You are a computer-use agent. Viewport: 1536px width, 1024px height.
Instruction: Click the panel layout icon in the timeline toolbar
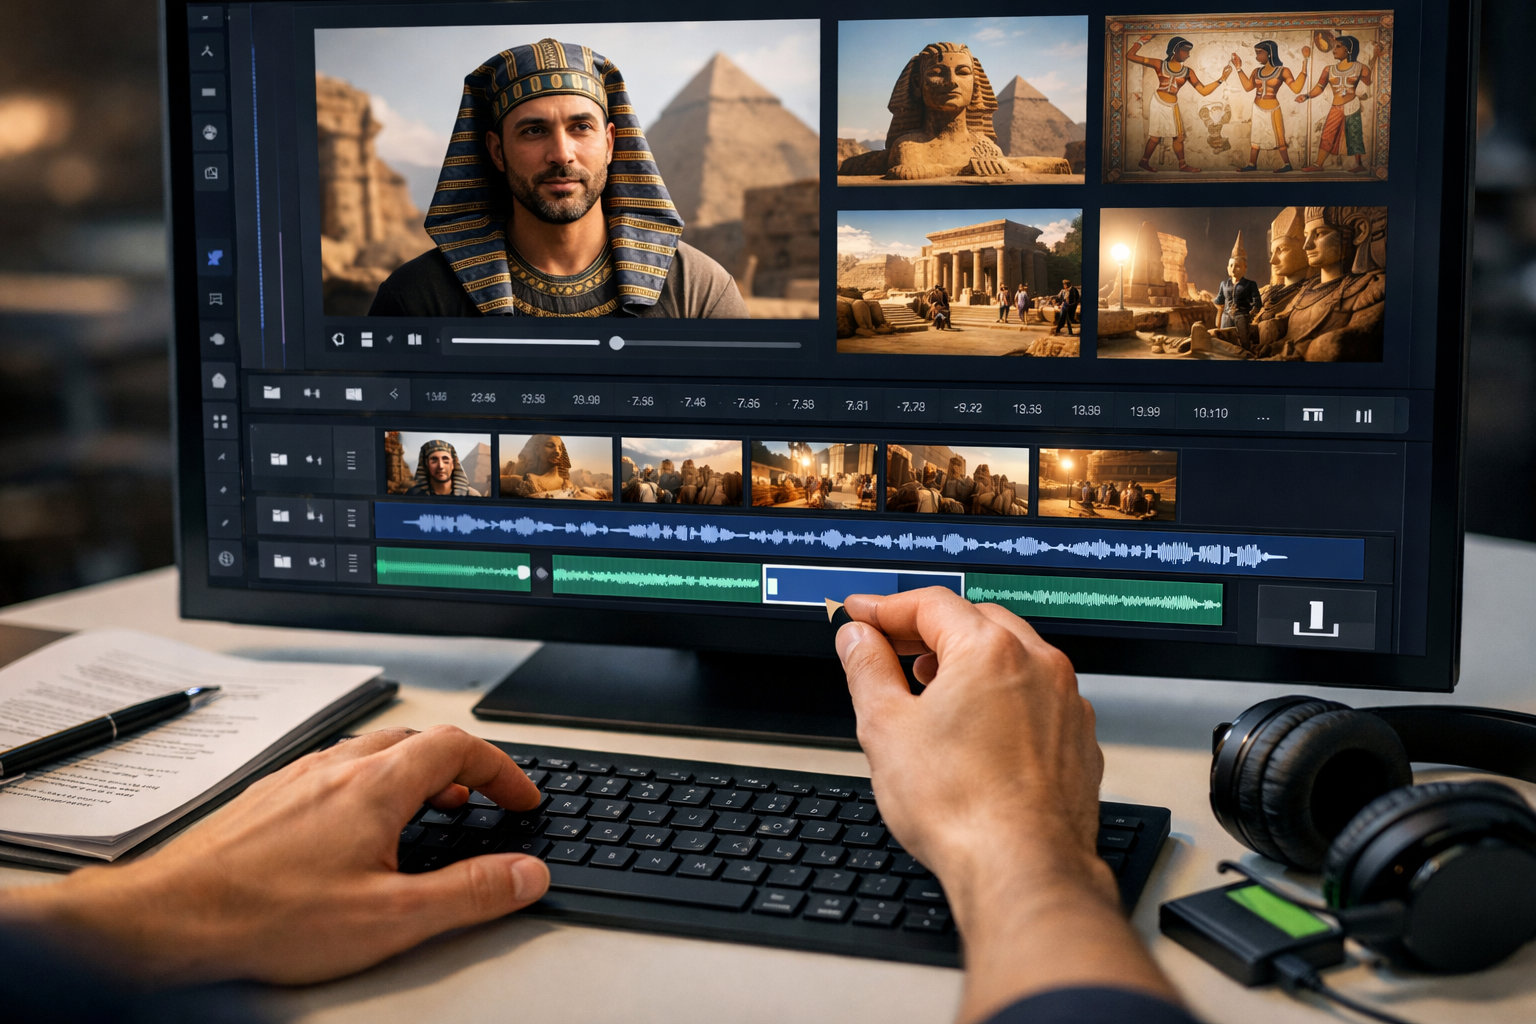[353, 394]
